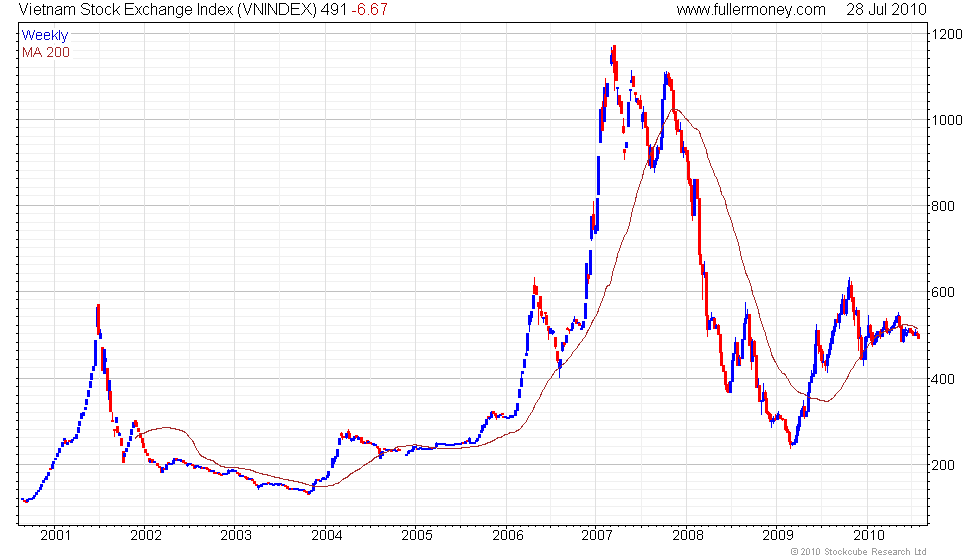Click the y-axis label '600'

[943, 292]
